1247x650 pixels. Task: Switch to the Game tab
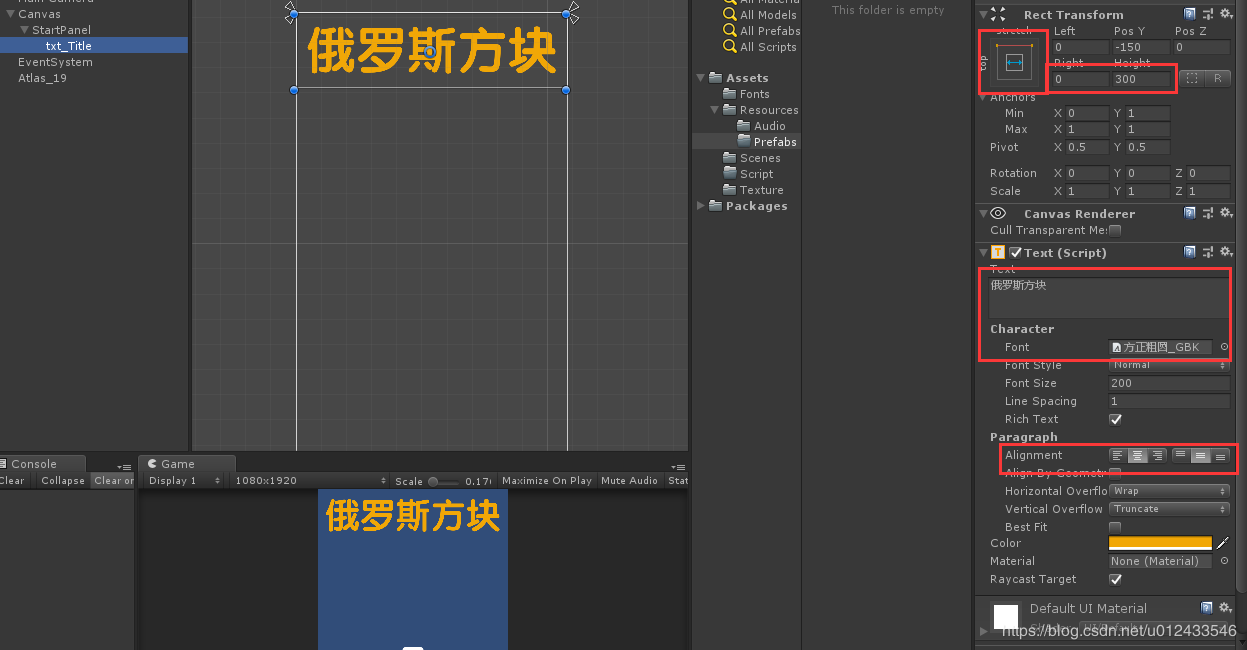(186, 464)
